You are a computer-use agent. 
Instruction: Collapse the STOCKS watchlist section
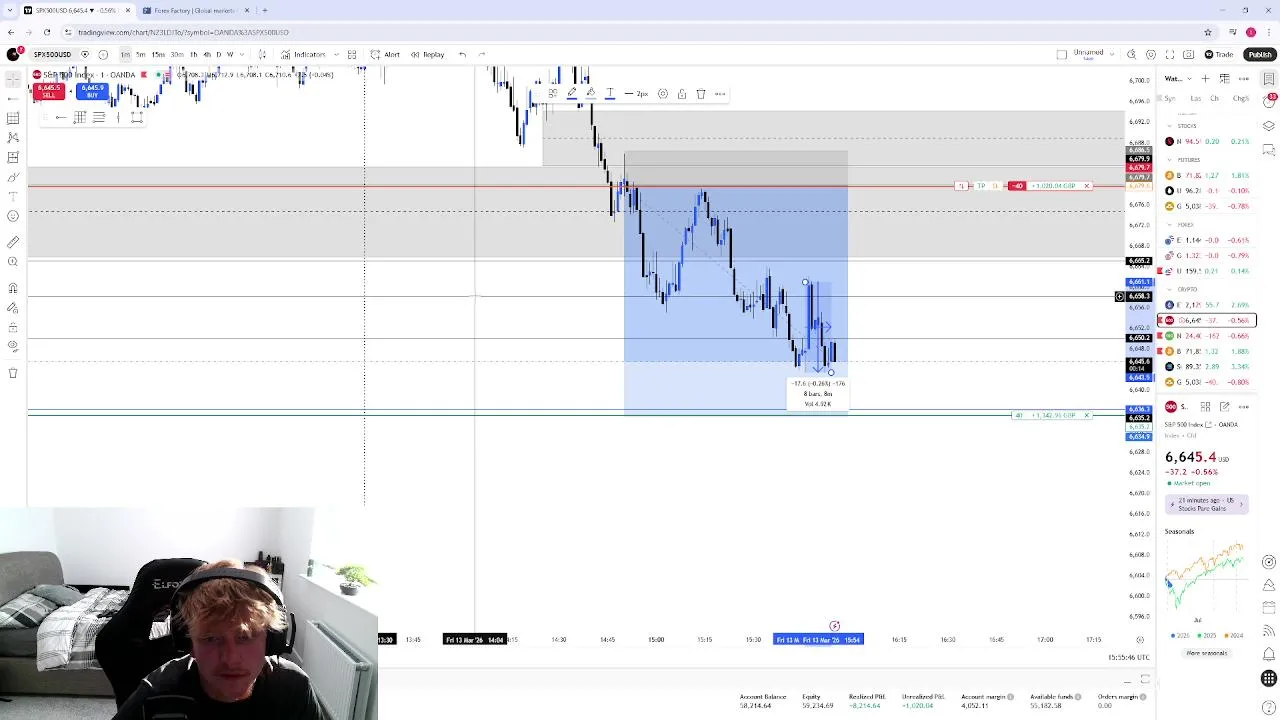(x=1169, y=126)
